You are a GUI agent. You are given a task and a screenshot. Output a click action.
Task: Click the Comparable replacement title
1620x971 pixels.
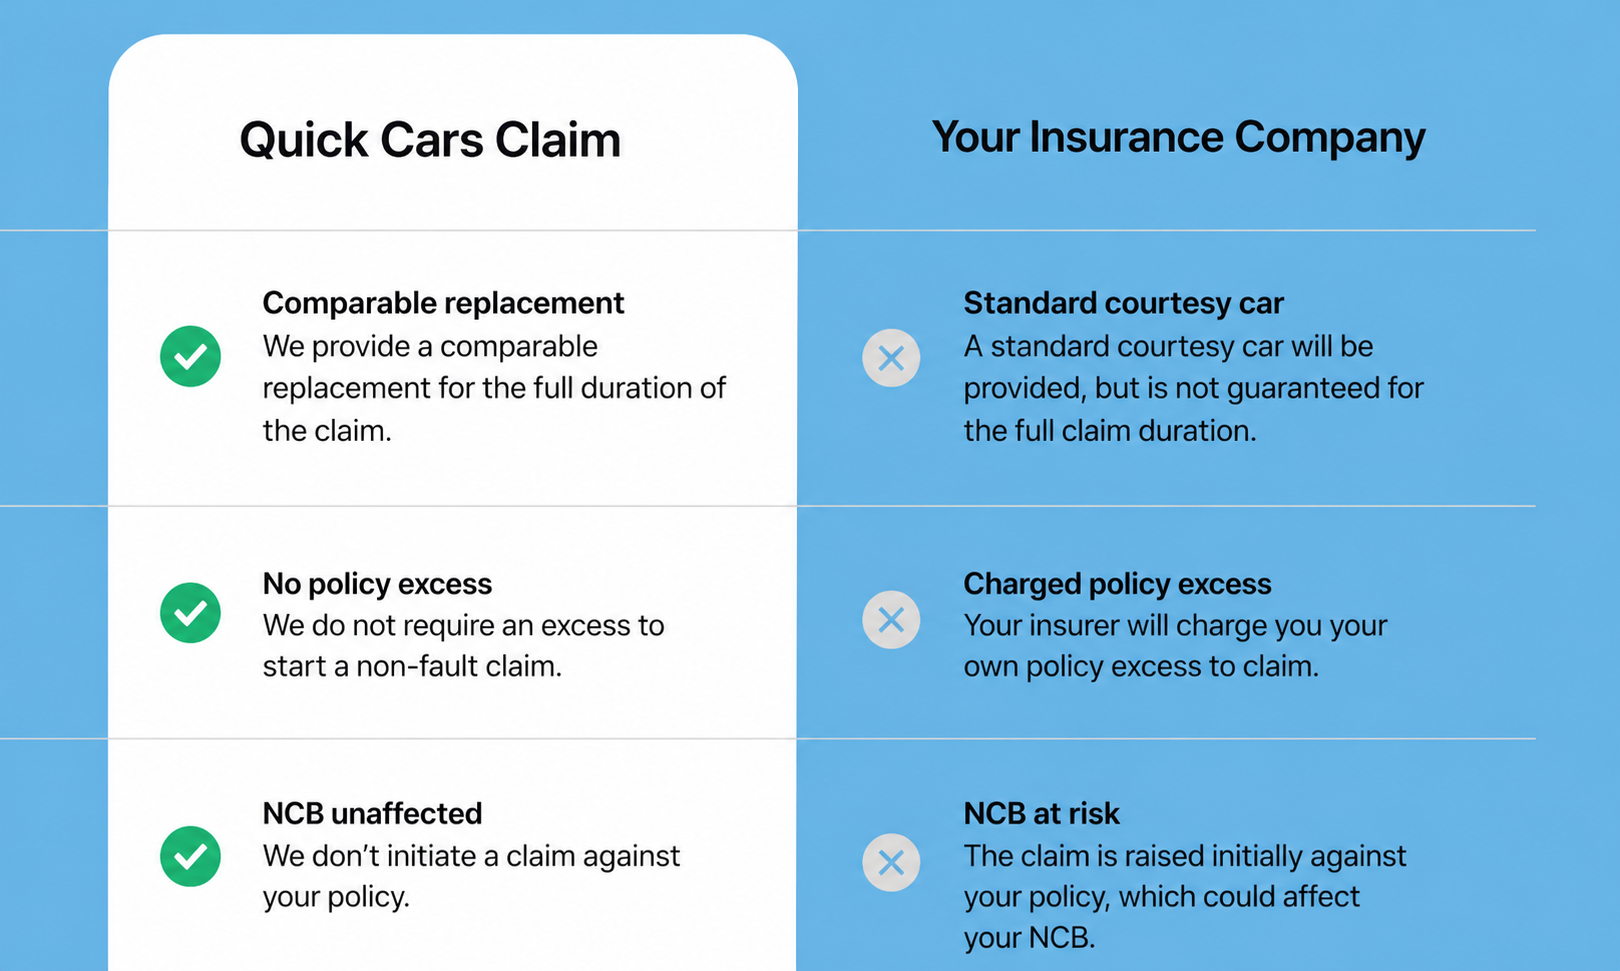point(443,303)
